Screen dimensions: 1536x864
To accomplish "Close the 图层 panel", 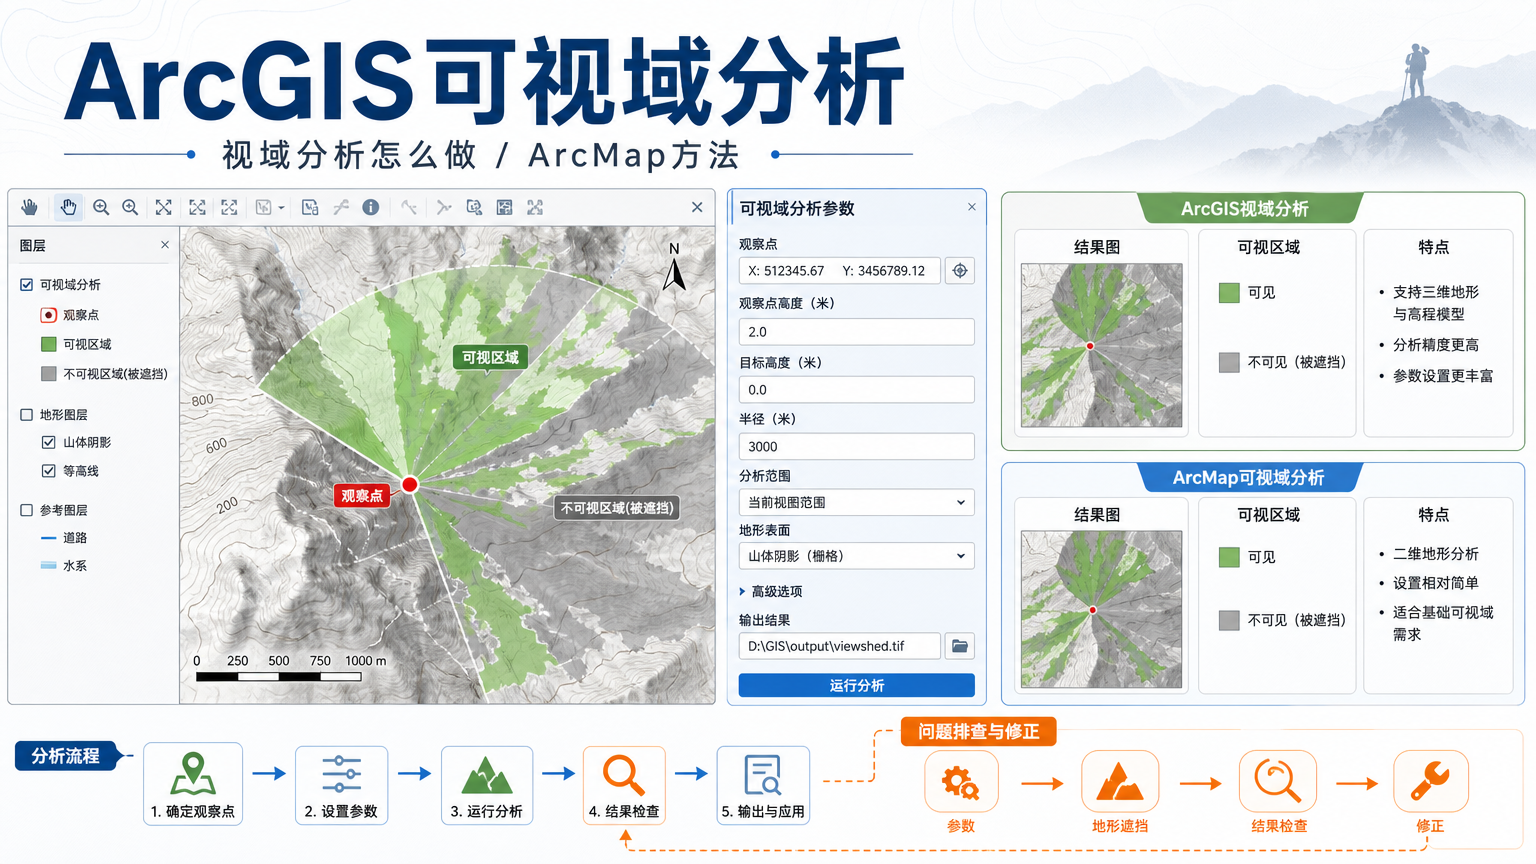I will 165,245.
